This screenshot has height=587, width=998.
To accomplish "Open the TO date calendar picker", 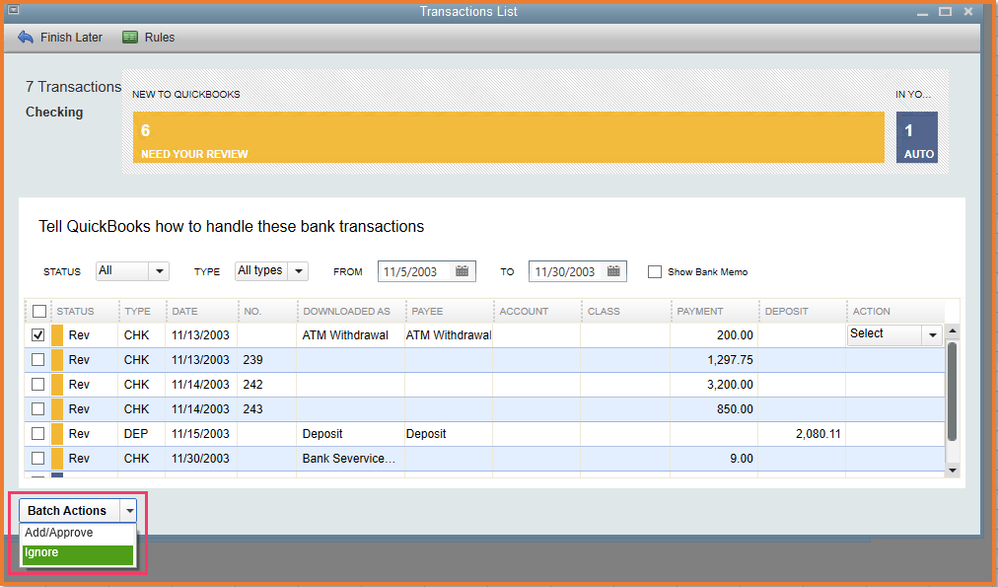I will 613,271.
